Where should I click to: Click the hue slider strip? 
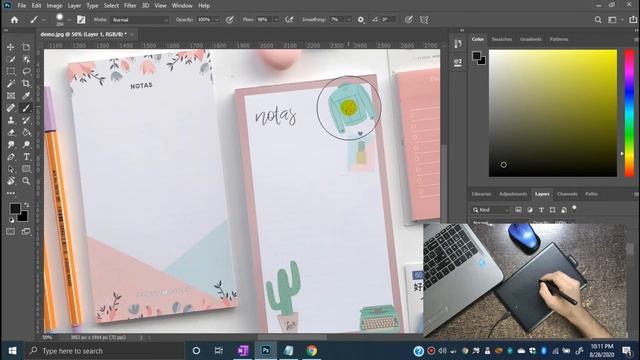coord(629,113)
